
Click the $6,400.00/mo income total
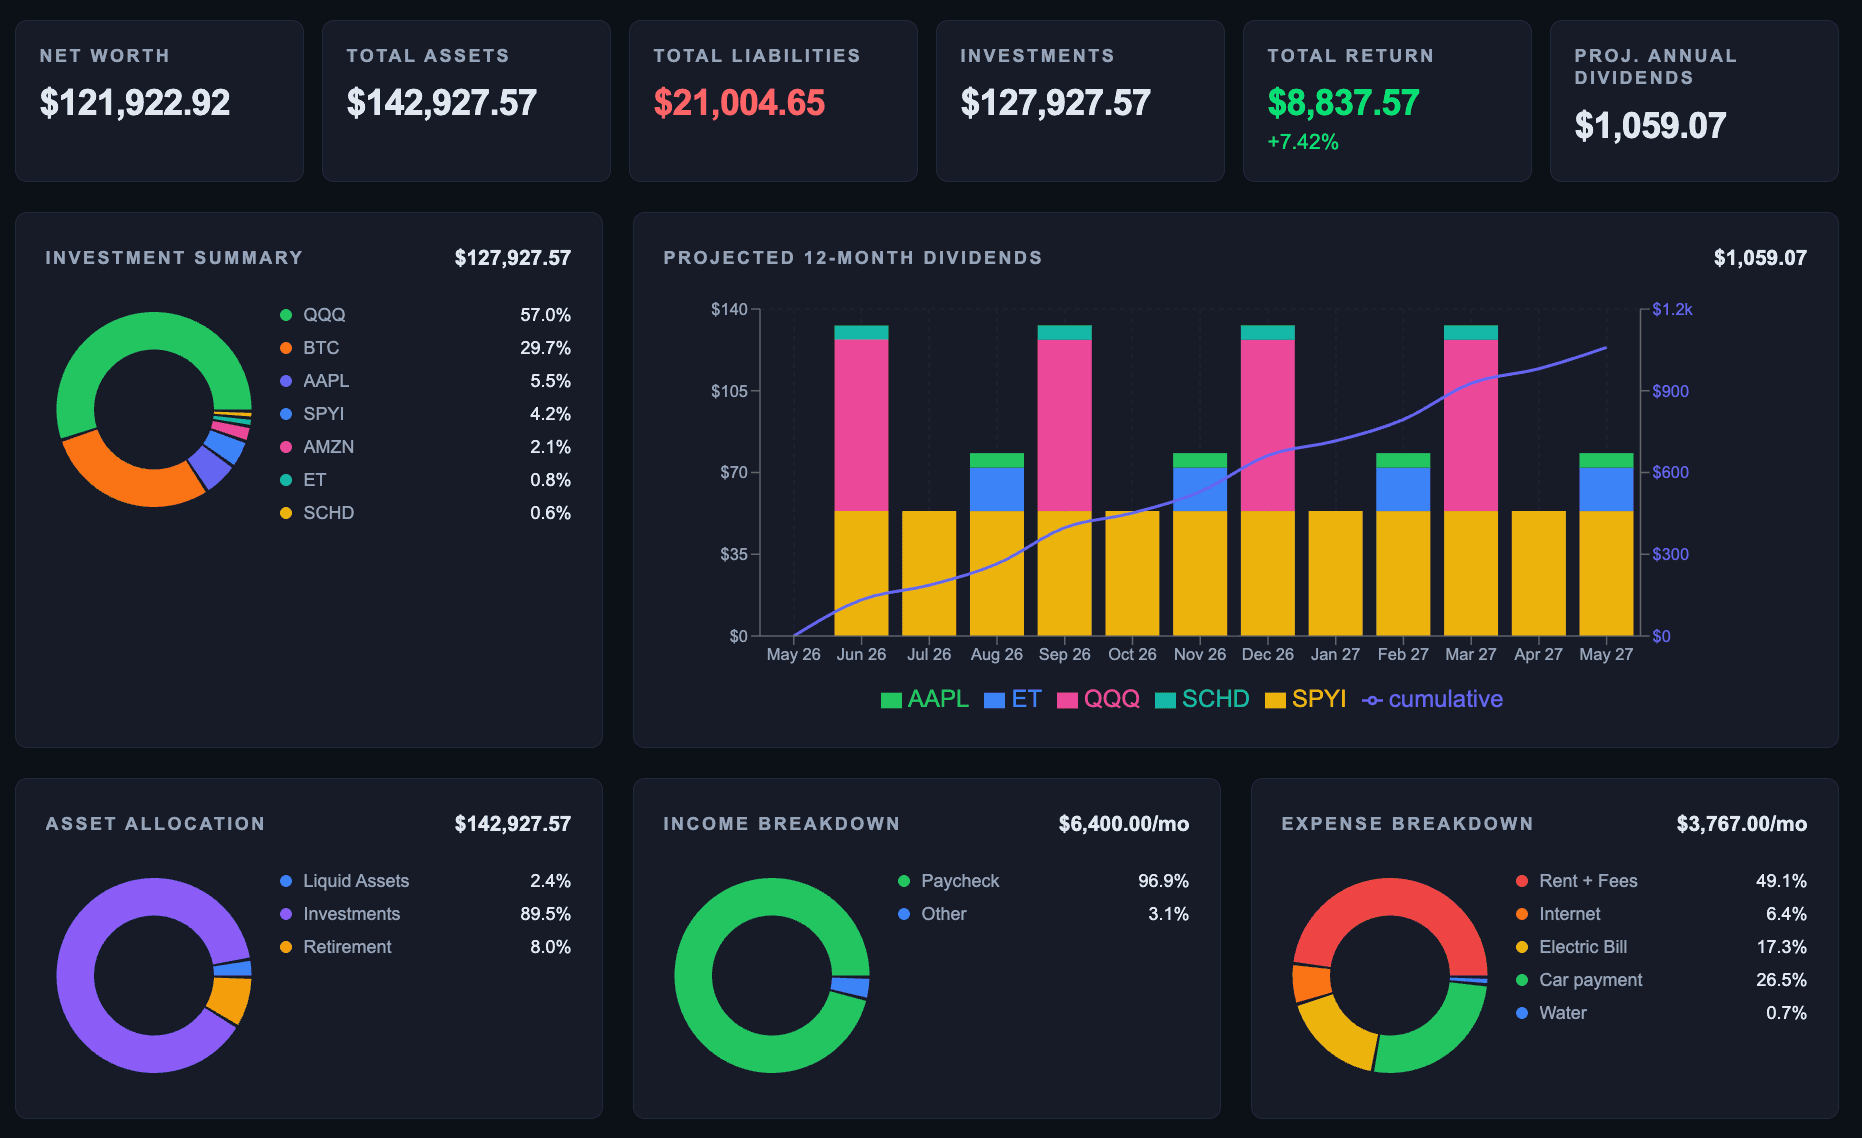(1124, 824)
